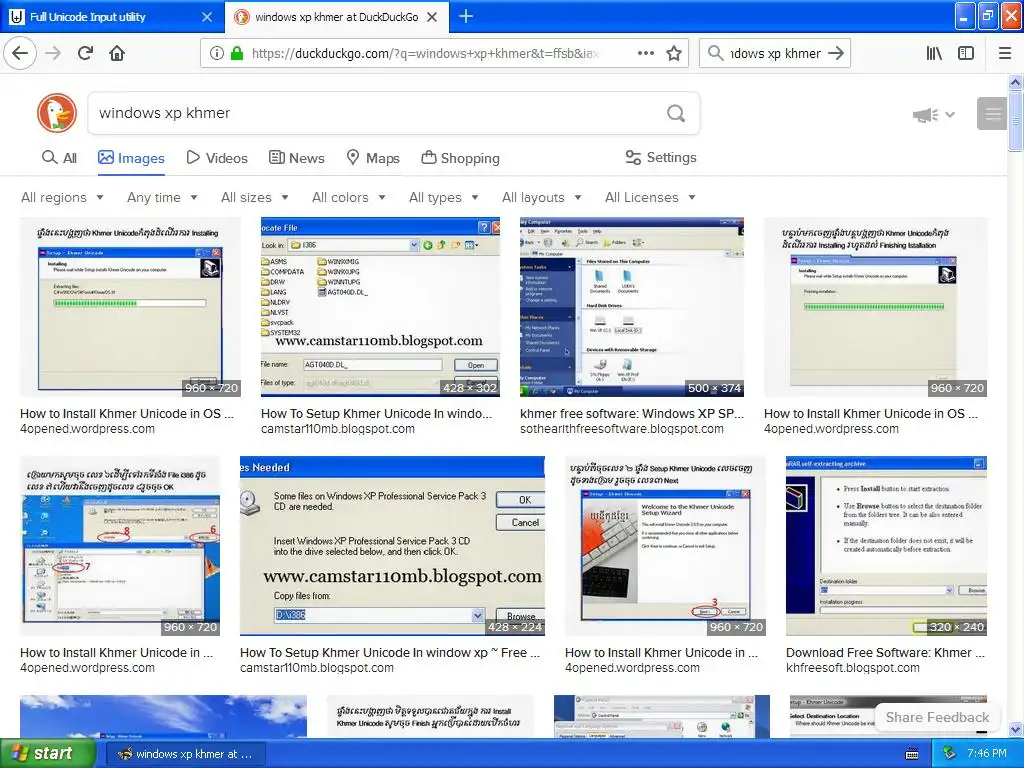Open the News results tab
Image resolution: width=1024 pixels, height=768 pixels.
point(296,158)
